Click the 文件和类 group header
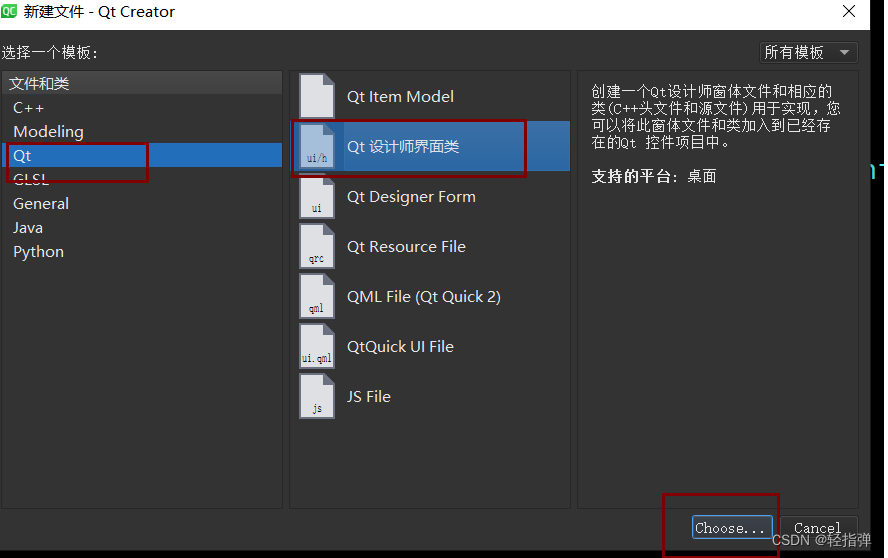Screen dimensions: 888x558 (x=142, y=83)
